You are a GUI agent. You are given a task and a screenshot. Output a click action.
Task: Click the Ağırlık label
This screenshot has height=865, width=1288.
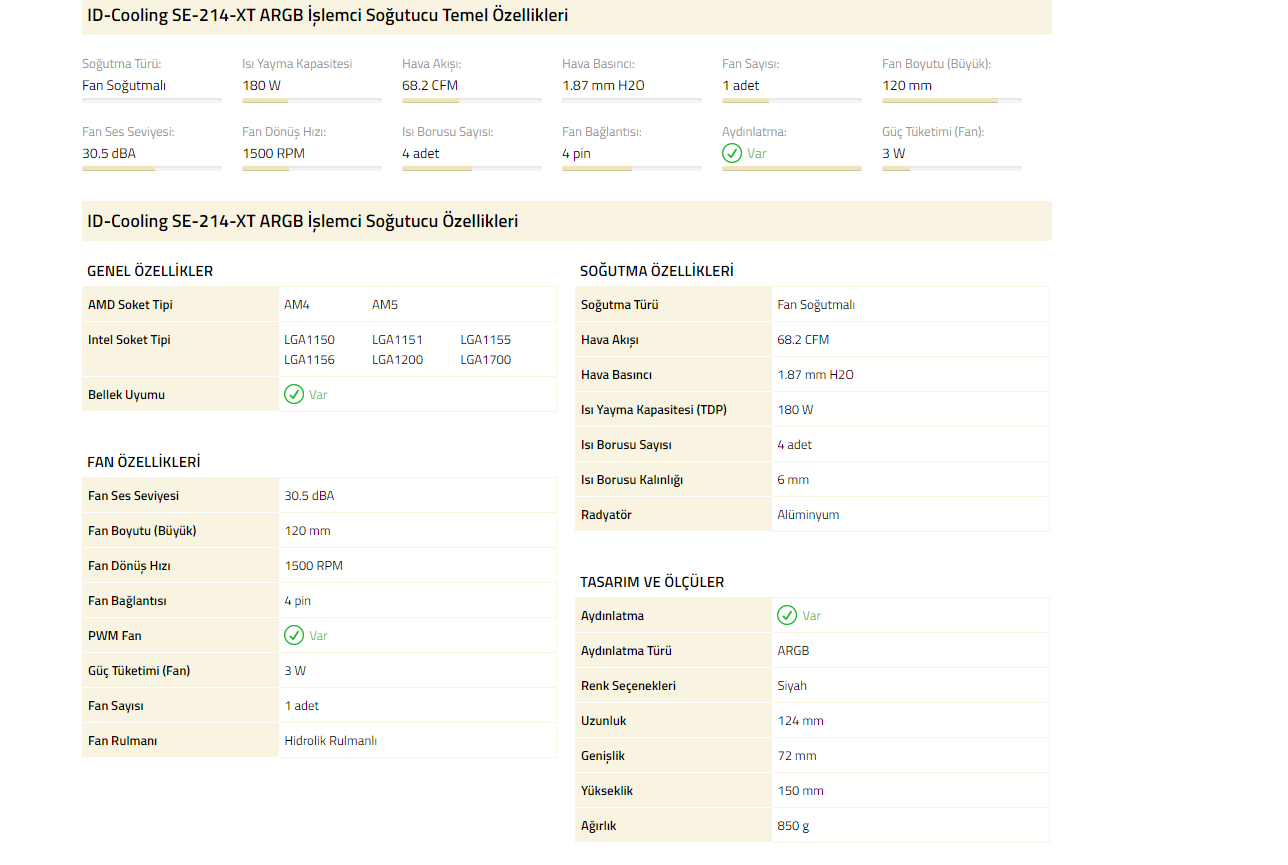coord(599,825)
